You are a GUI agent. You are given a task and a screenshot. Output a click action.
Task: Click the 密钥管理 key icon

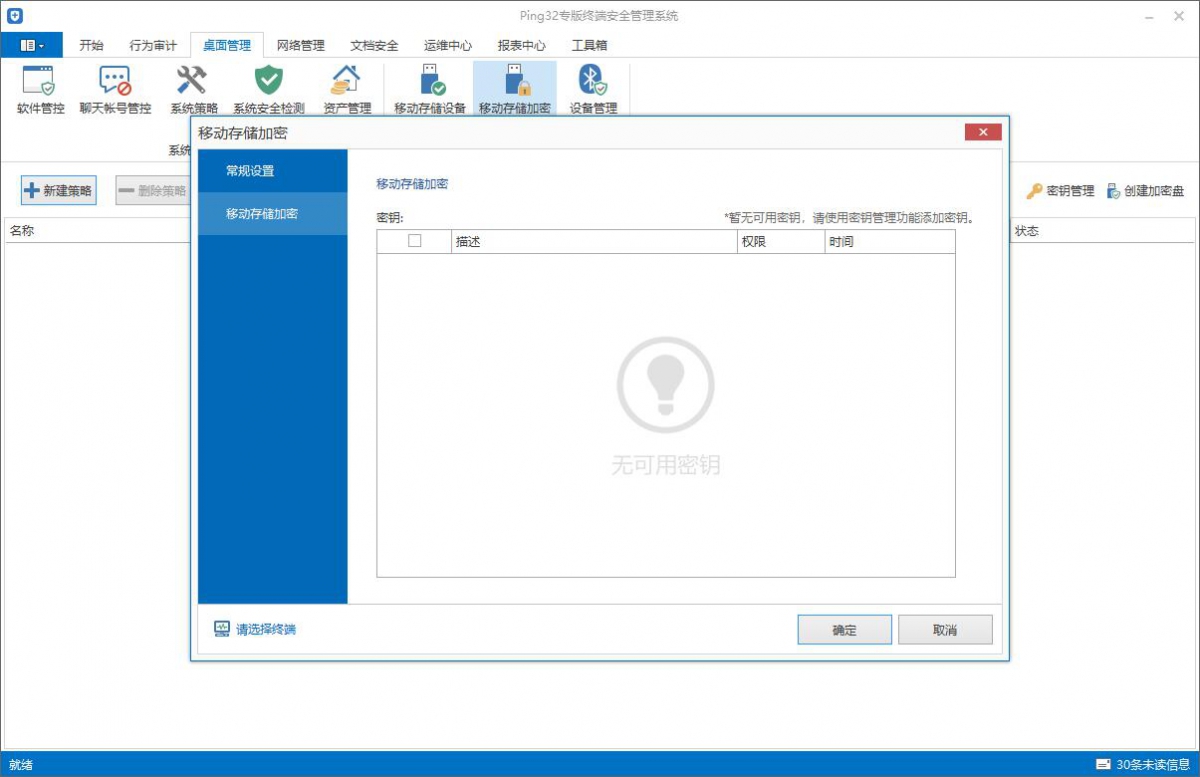[x=1034, y=191]
